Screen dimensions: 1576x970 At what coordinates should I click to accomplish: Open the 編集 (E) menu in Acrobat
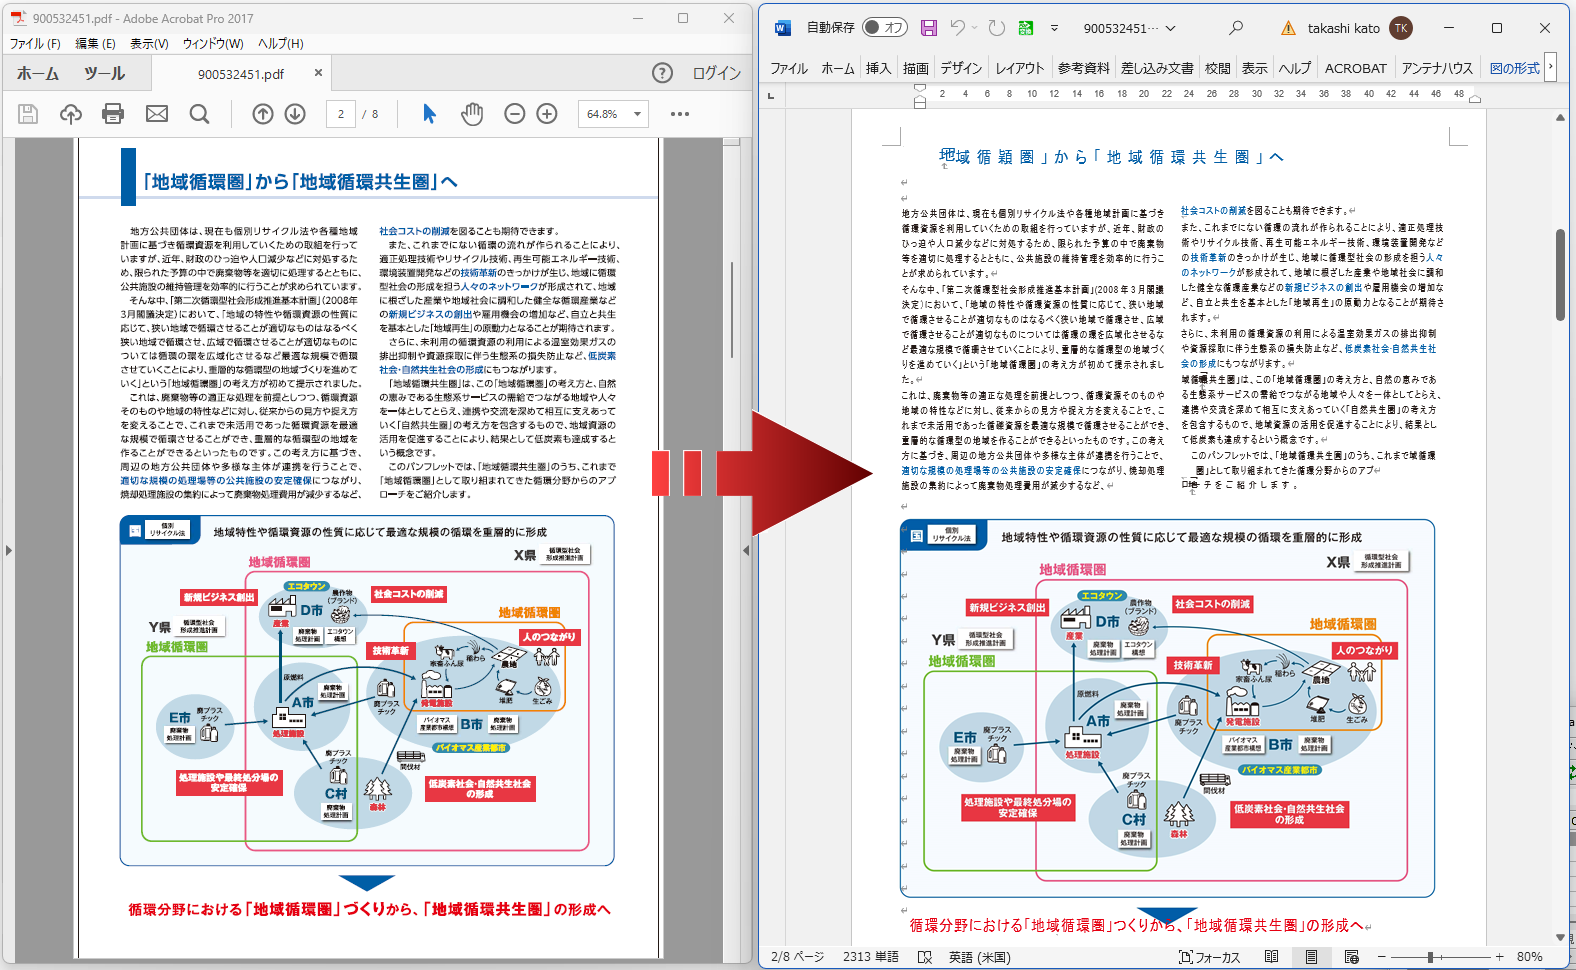pyautogui.click(x=95, y=44)
